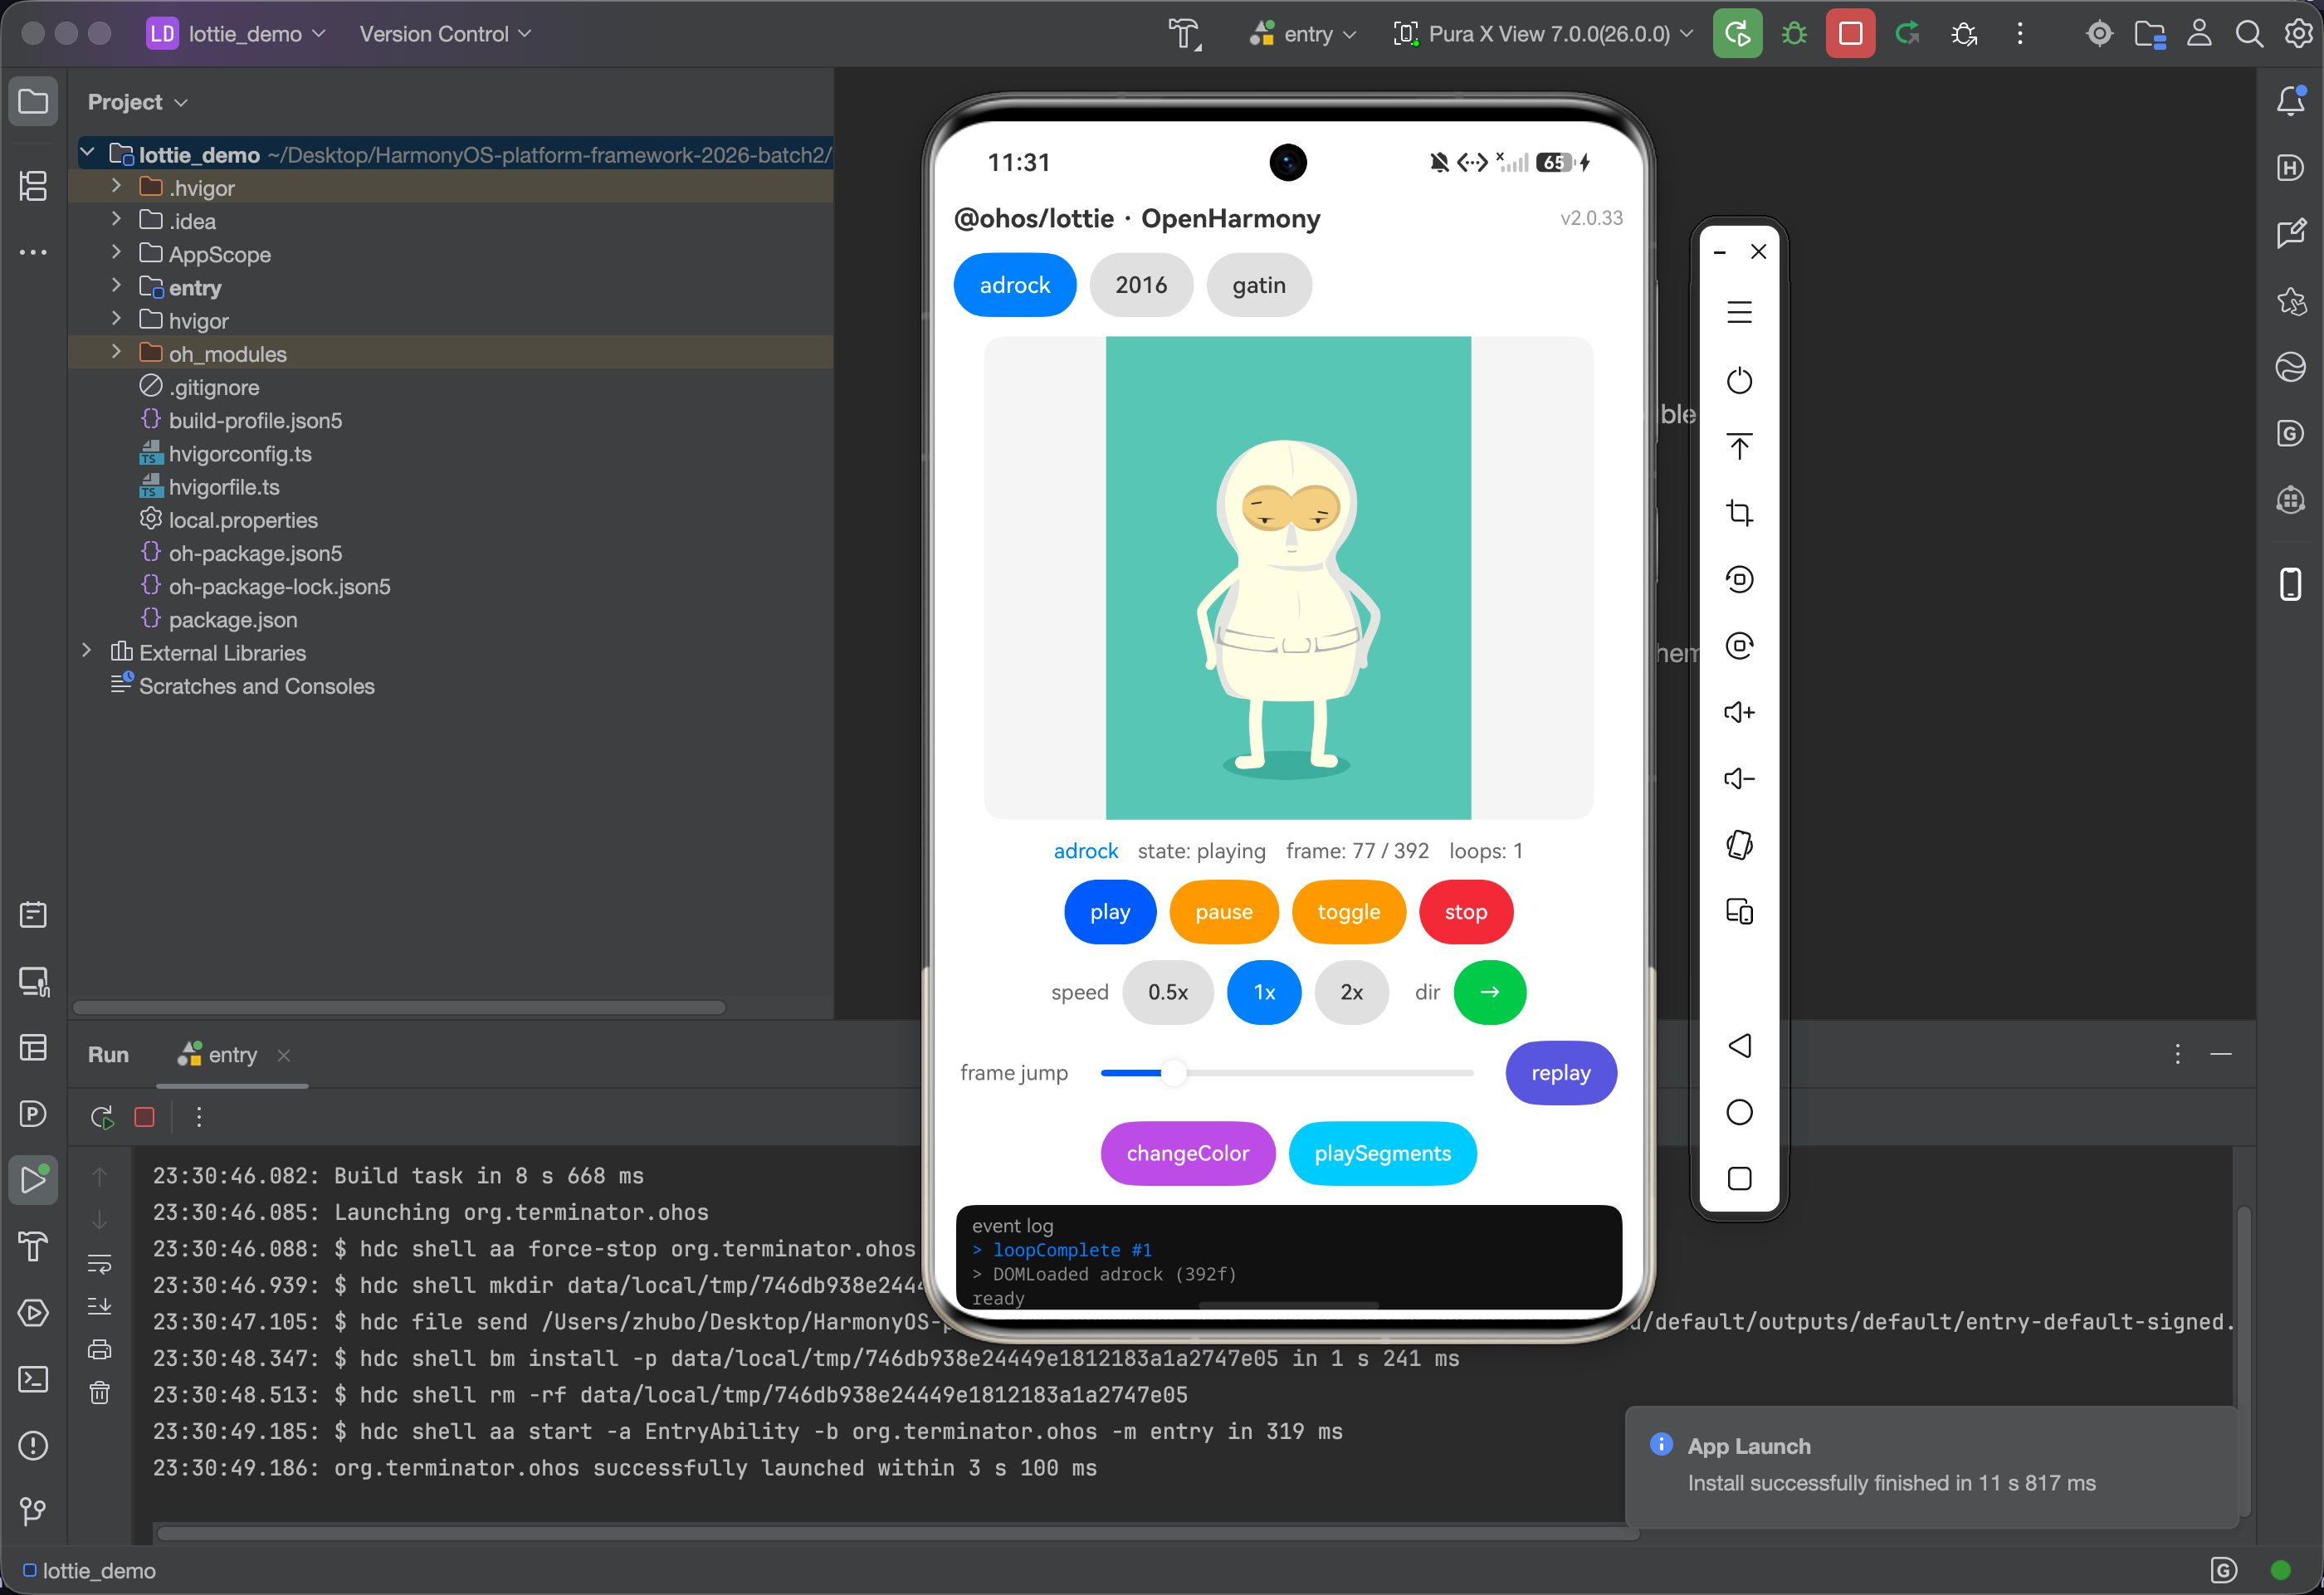This screenshot has width=2324, height=1595.
Task: Open the Notifications bell icon
Action: click(2290, 101)
